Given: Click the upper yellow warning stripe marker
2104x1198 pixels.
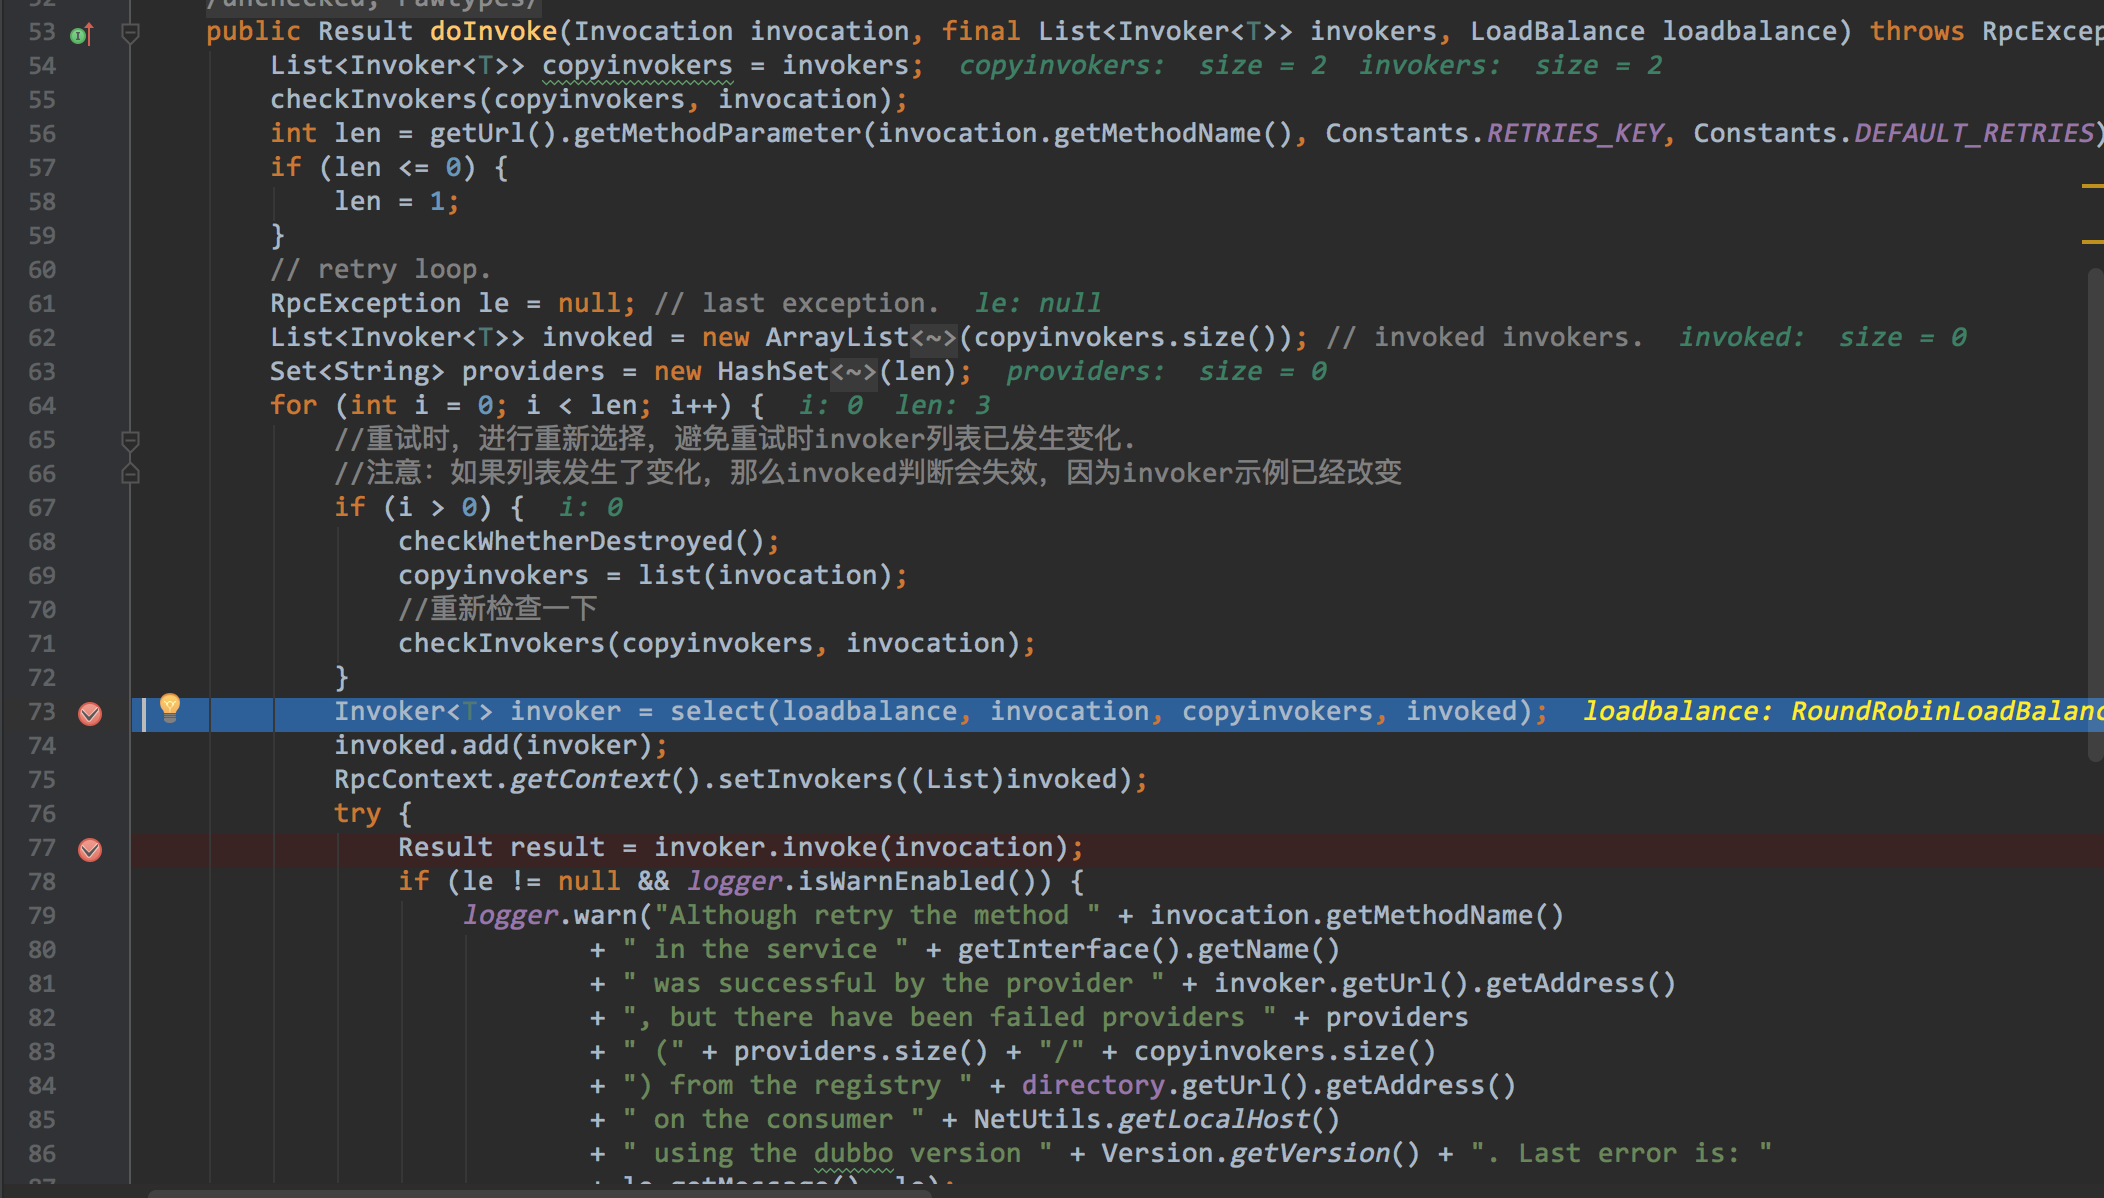Looking at the screenshot, I should coord(2092,186).
